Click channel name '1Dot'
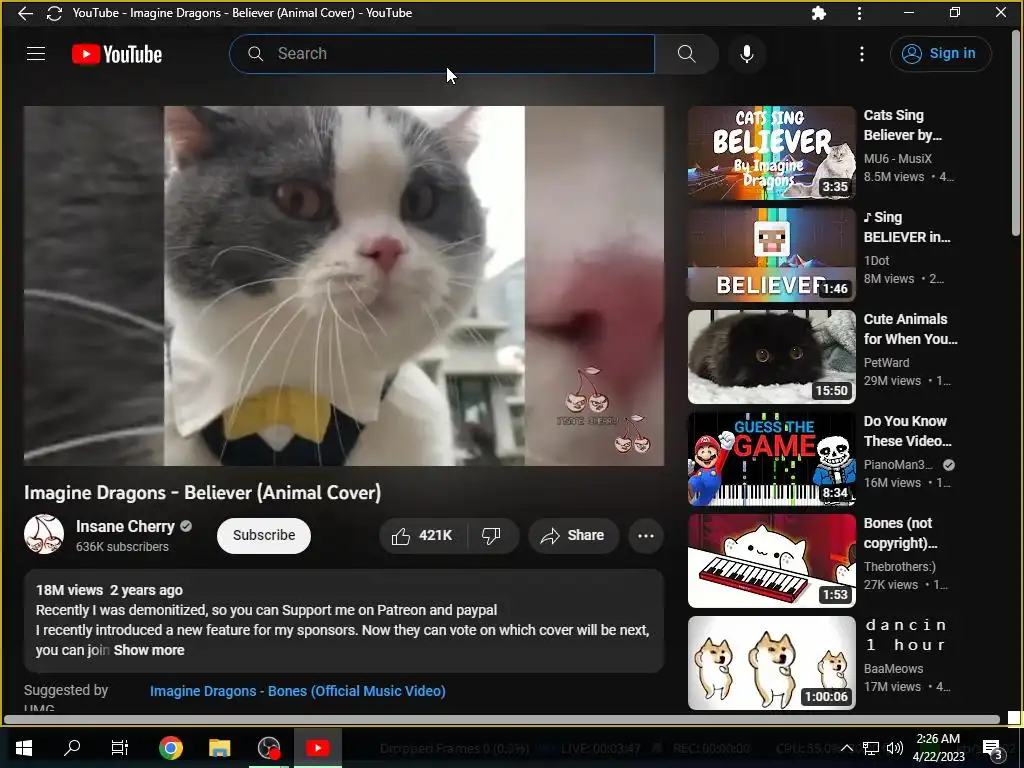Image resolution: width=1024 pixels, height=768 pixels. point(876,261)
